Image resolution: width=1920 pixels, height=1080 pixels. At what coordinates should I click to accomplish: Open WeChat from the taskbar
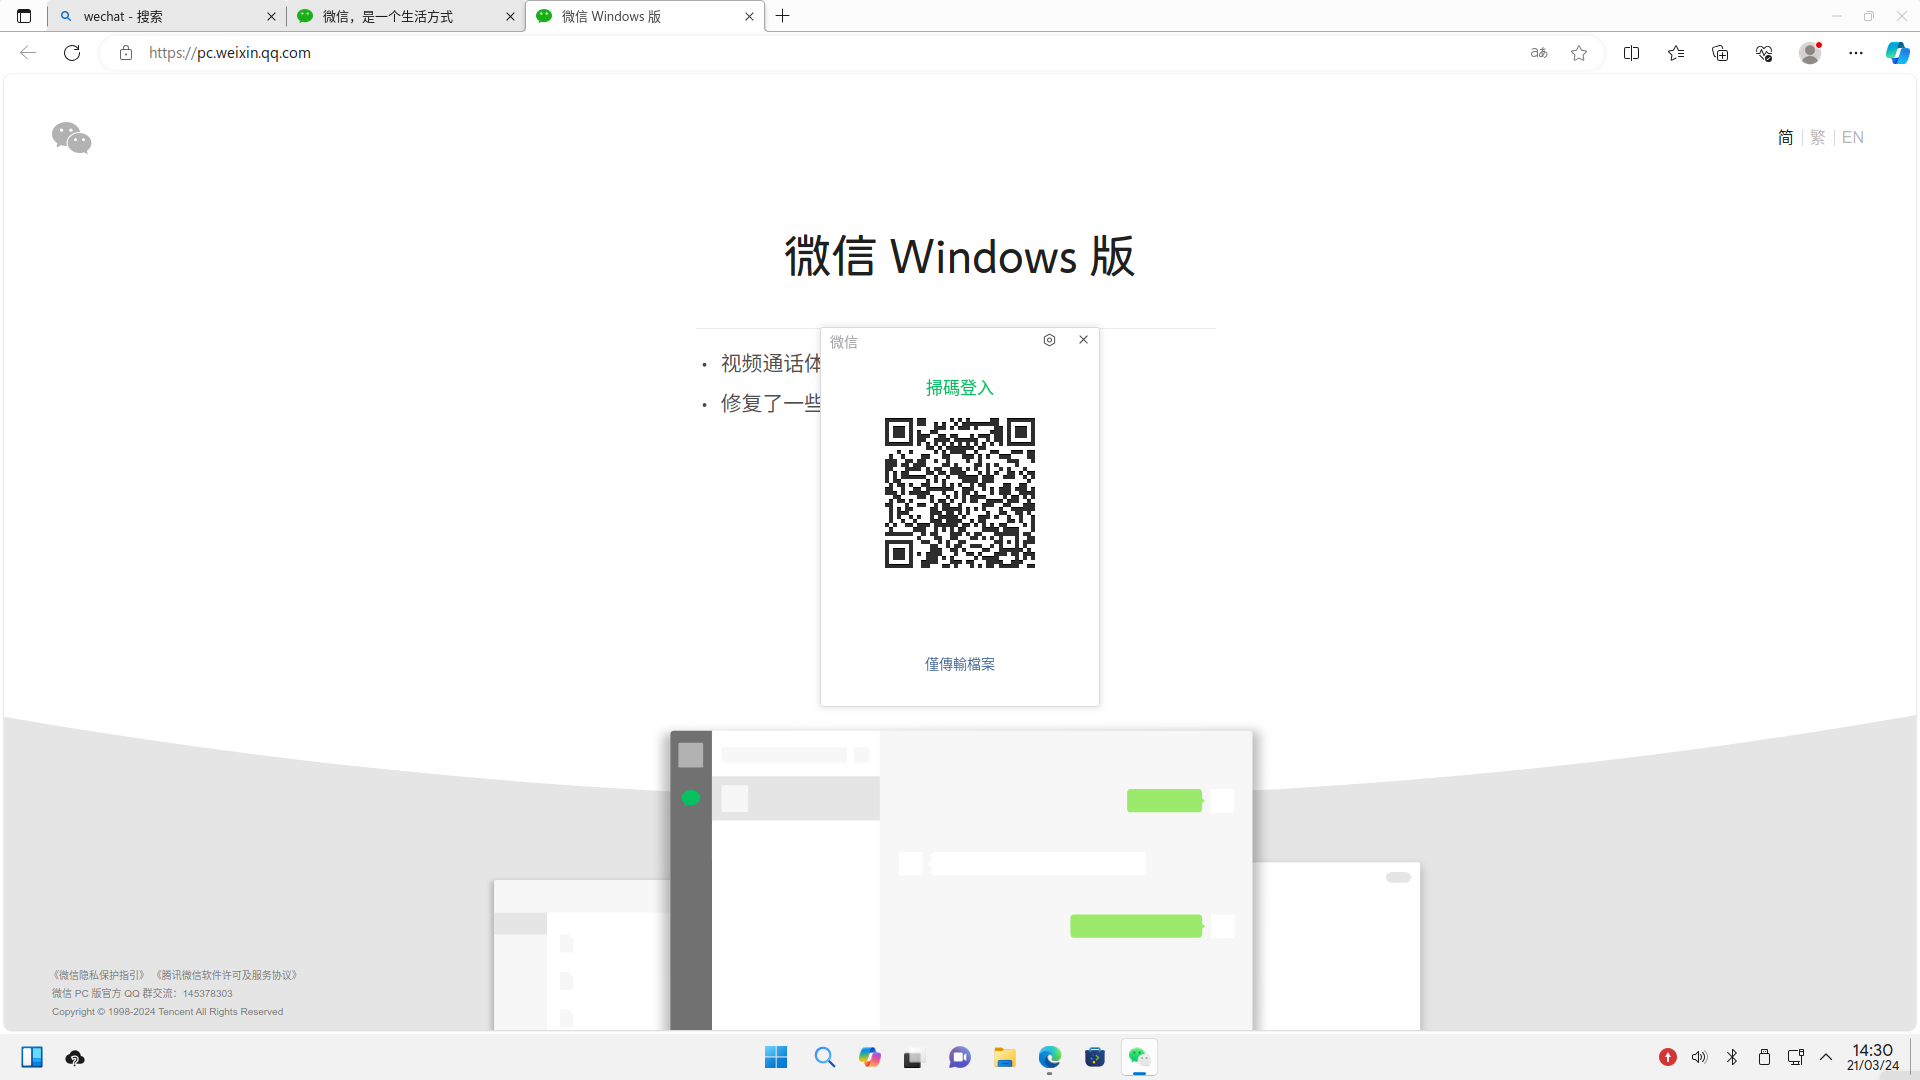click(1139, 1057)
